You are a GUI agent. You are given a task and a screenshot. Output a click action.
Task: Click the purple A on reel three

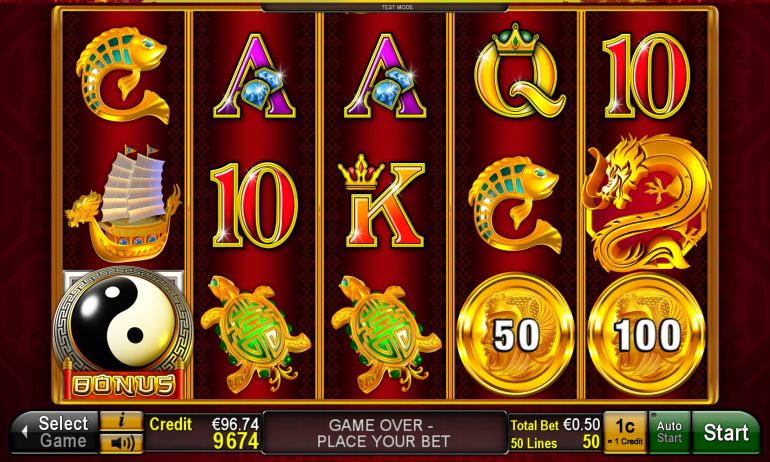coord(385,76)
